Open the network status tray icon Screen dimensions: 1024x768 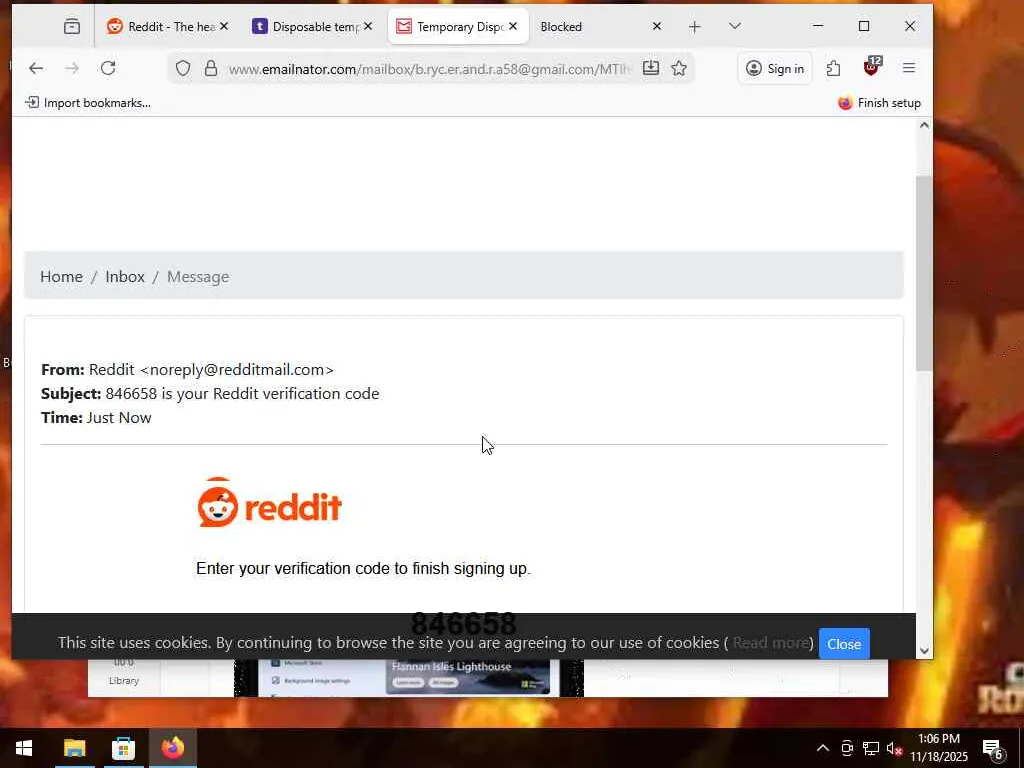click(x=871, y=748)
